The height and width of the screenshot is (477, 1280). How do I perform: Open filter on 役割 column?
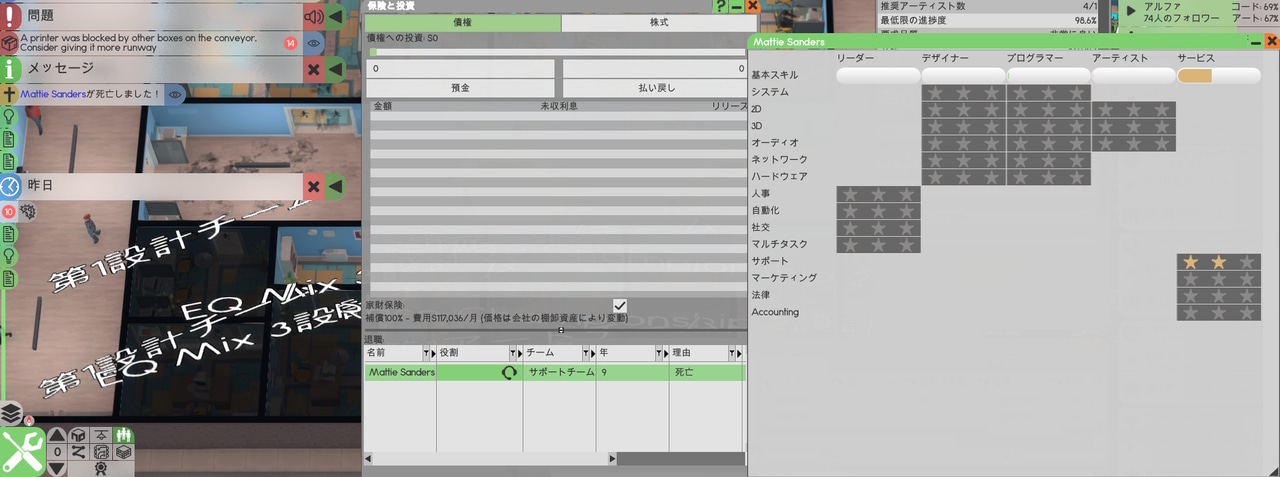514,354
